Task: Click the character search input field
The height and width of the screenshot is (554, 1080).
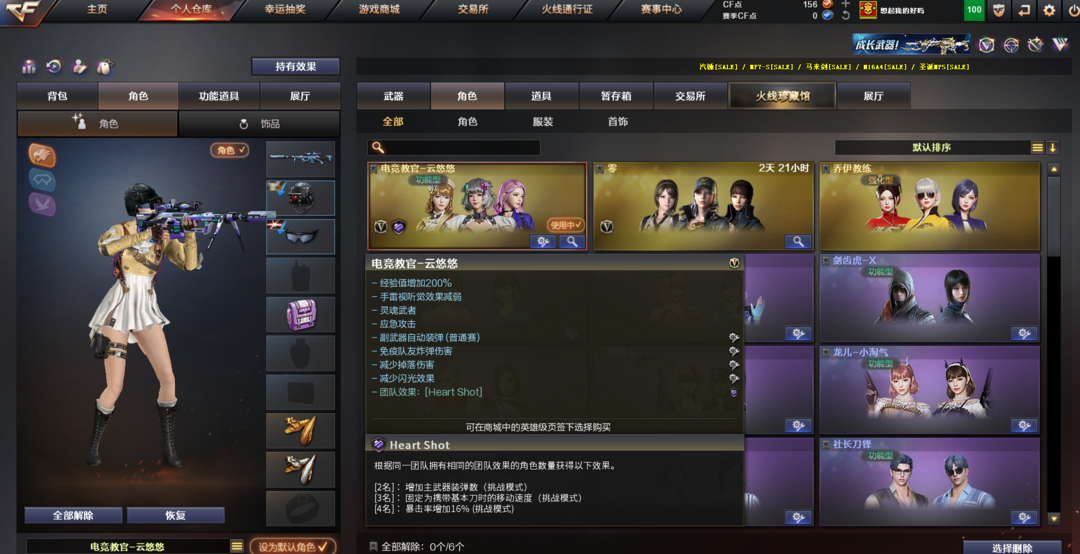Action: click(454, 147)
